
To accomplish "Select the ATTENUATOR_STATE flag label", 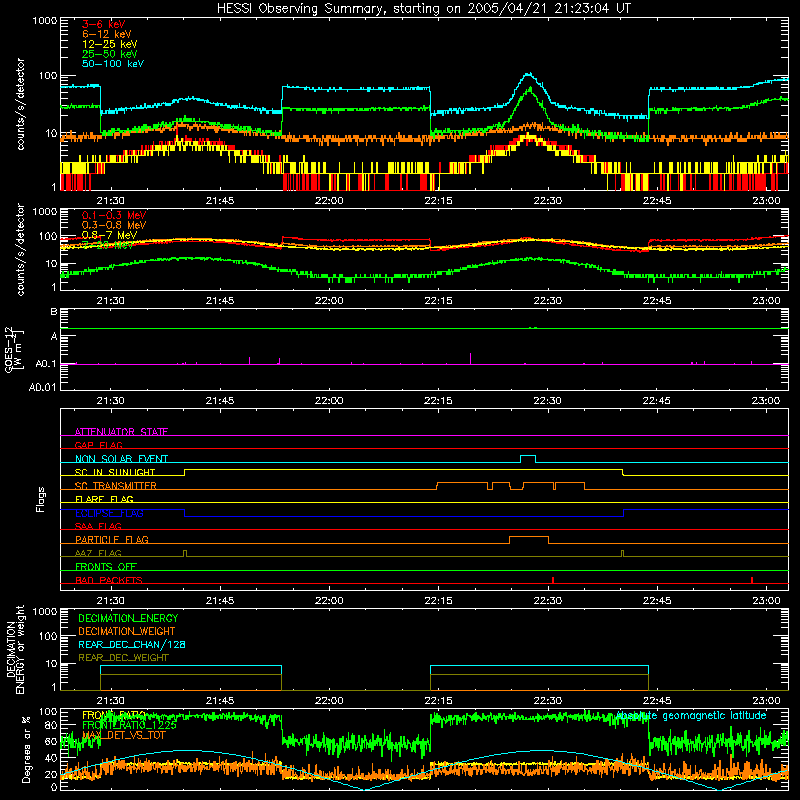I will point(121,432).
